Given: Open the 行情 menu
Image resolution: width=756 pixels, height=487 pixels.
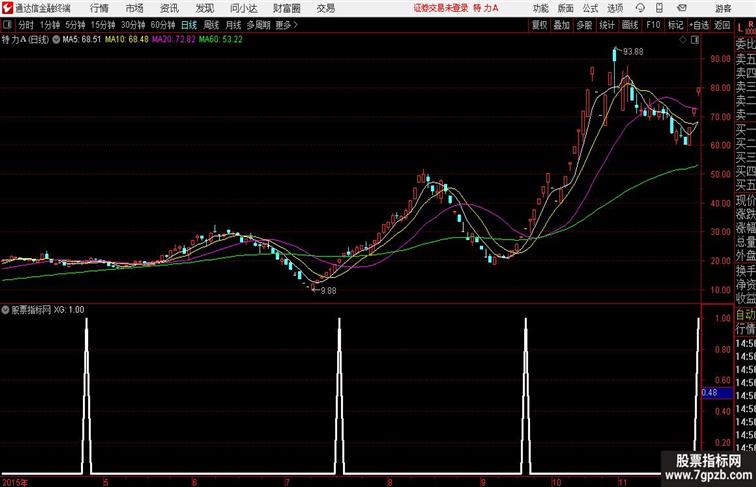Looking at the screenshot, I should [x=99, y=8].
